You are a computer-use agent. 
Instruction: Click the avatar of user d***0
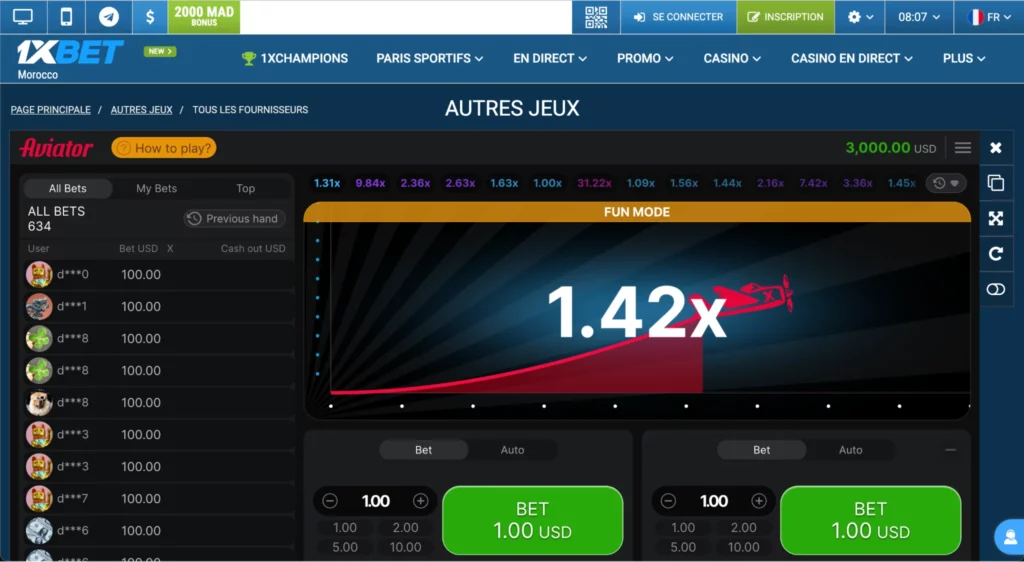39,274
